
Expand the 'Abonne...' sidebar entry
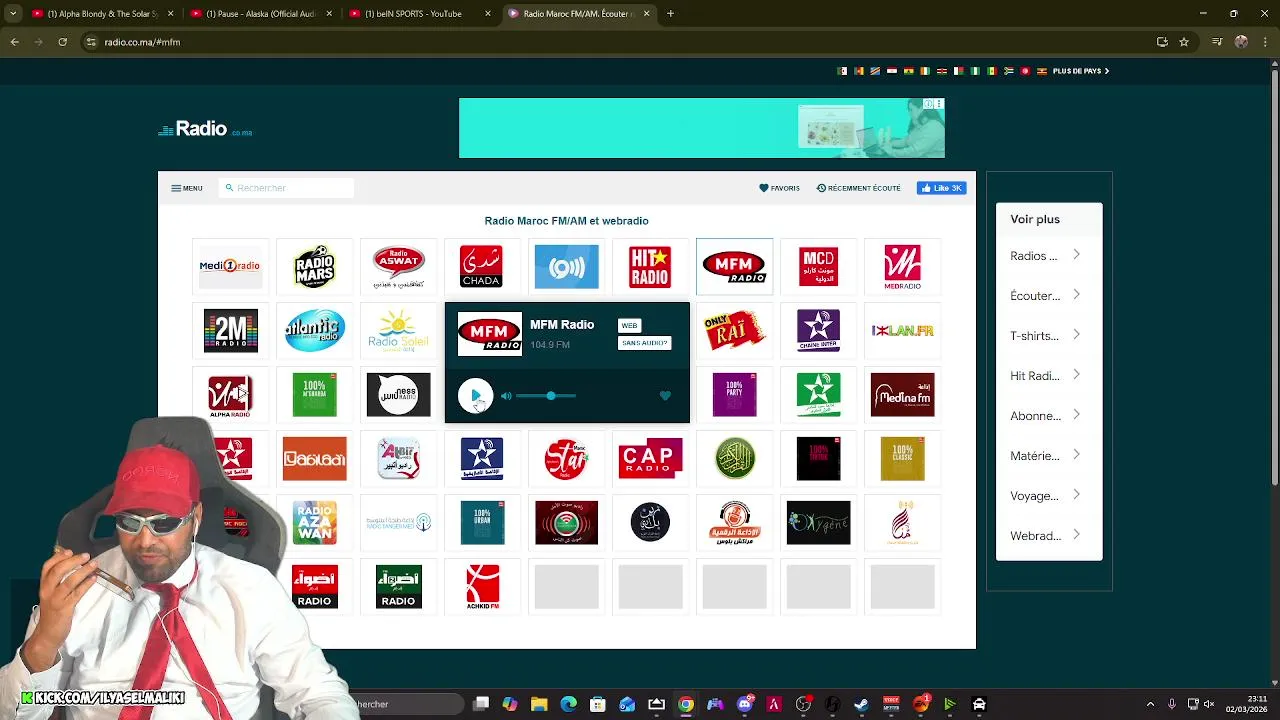[1045, 416]
